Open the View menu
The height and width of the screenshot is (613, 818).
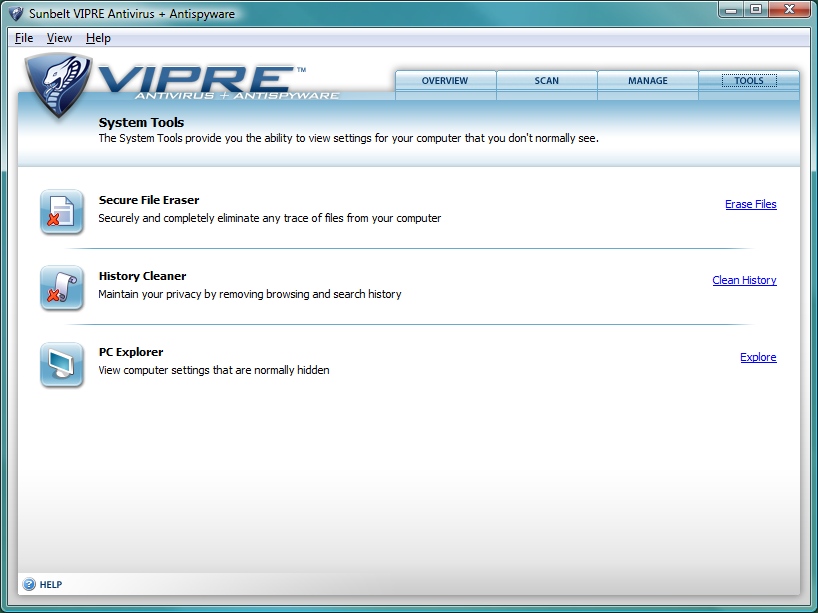(59, 38)
